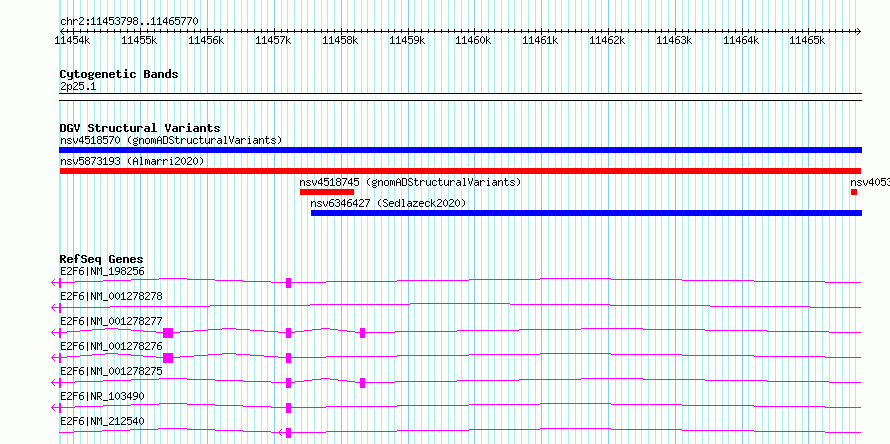Screen dimensions: 890x444
Task: Click the exon block on E2F6|NR_103490
Action: pyautogui.click(x=288, y=408)
